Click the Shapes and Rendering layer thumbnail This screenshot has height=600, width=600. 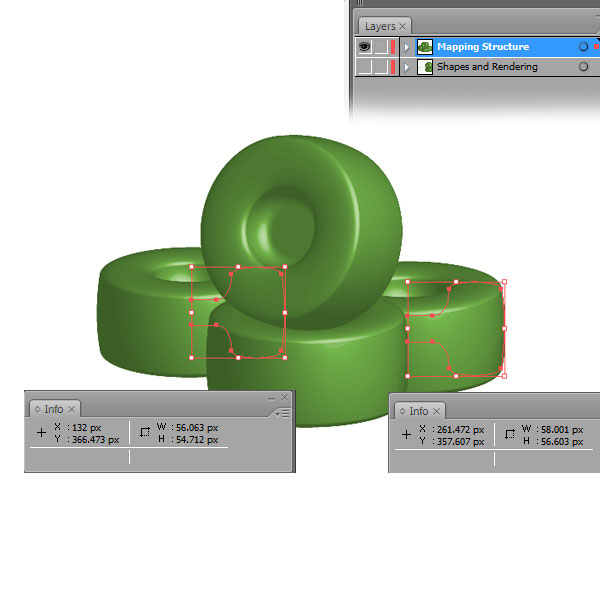425,67
